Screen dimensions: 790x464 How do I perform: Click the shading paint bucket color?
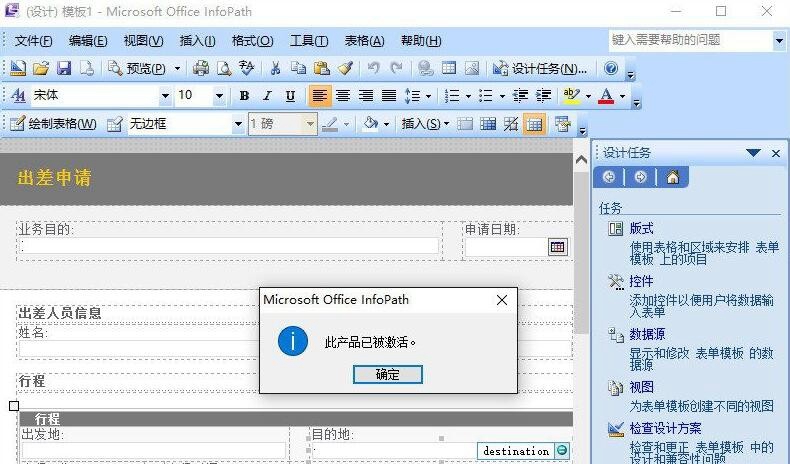371,124
